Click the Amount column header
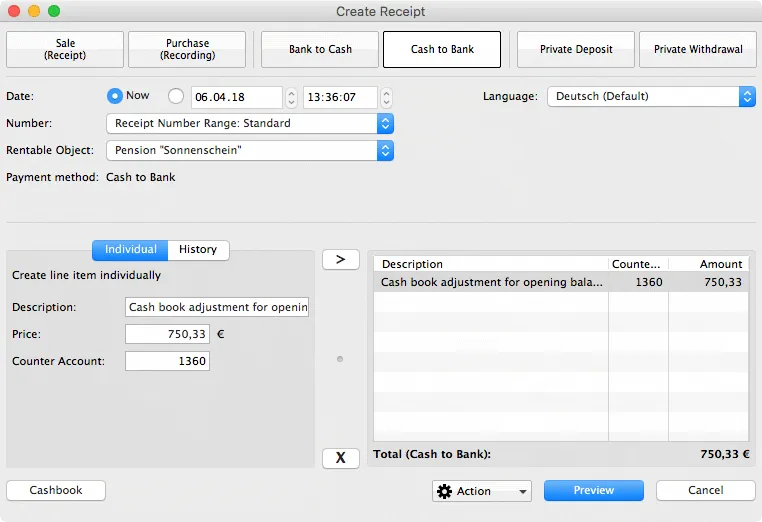Viewport: 762px width, 522px height. (709, 264)
